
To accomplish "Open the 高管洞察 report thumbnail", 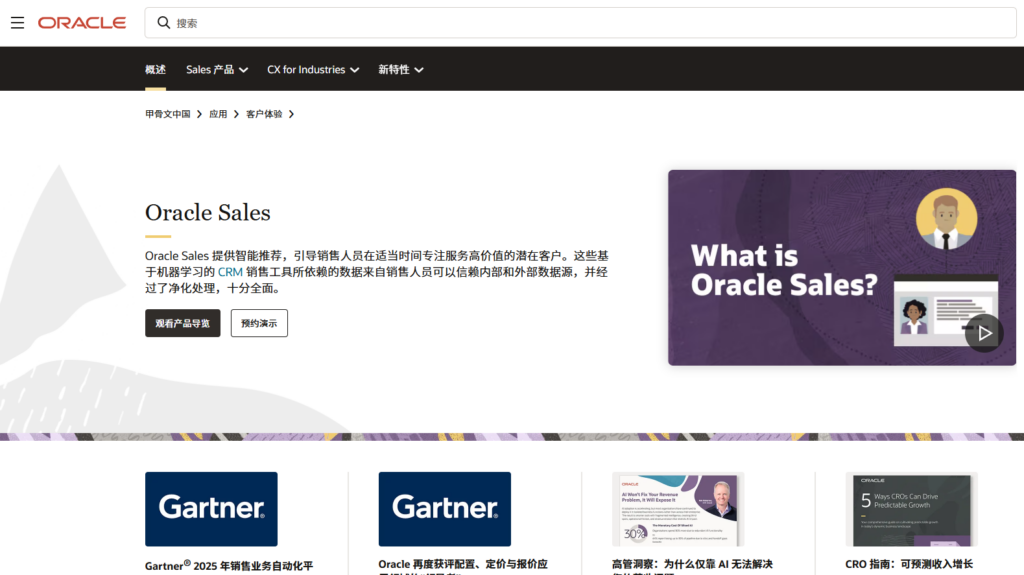I will pos(678,509).
